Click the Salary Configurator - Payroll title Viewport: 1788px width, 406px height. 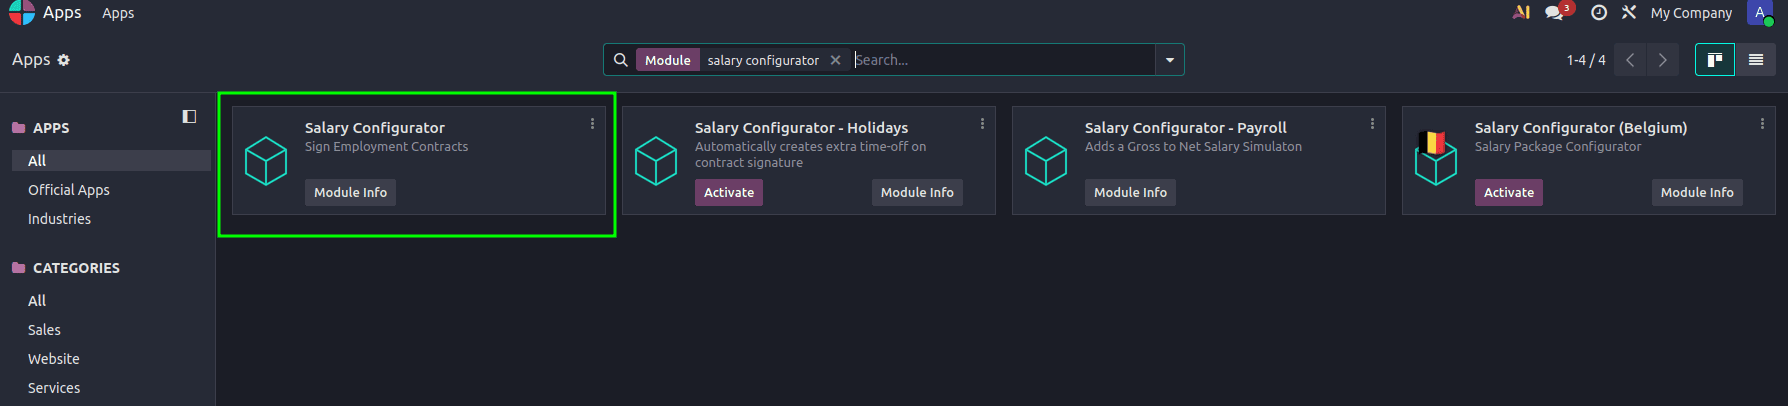point(1186,128)
